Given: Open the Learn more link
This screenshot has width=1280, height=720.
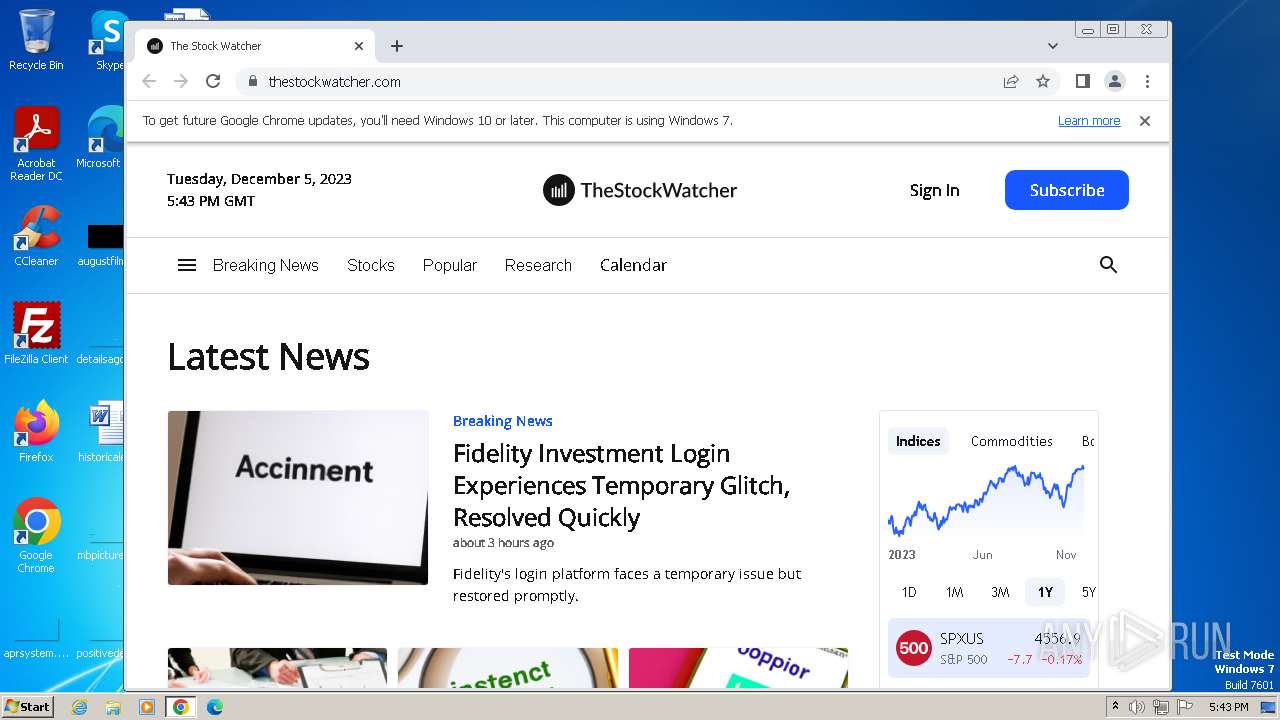Looking at the screenshot, I should (x=1089, y=121).
